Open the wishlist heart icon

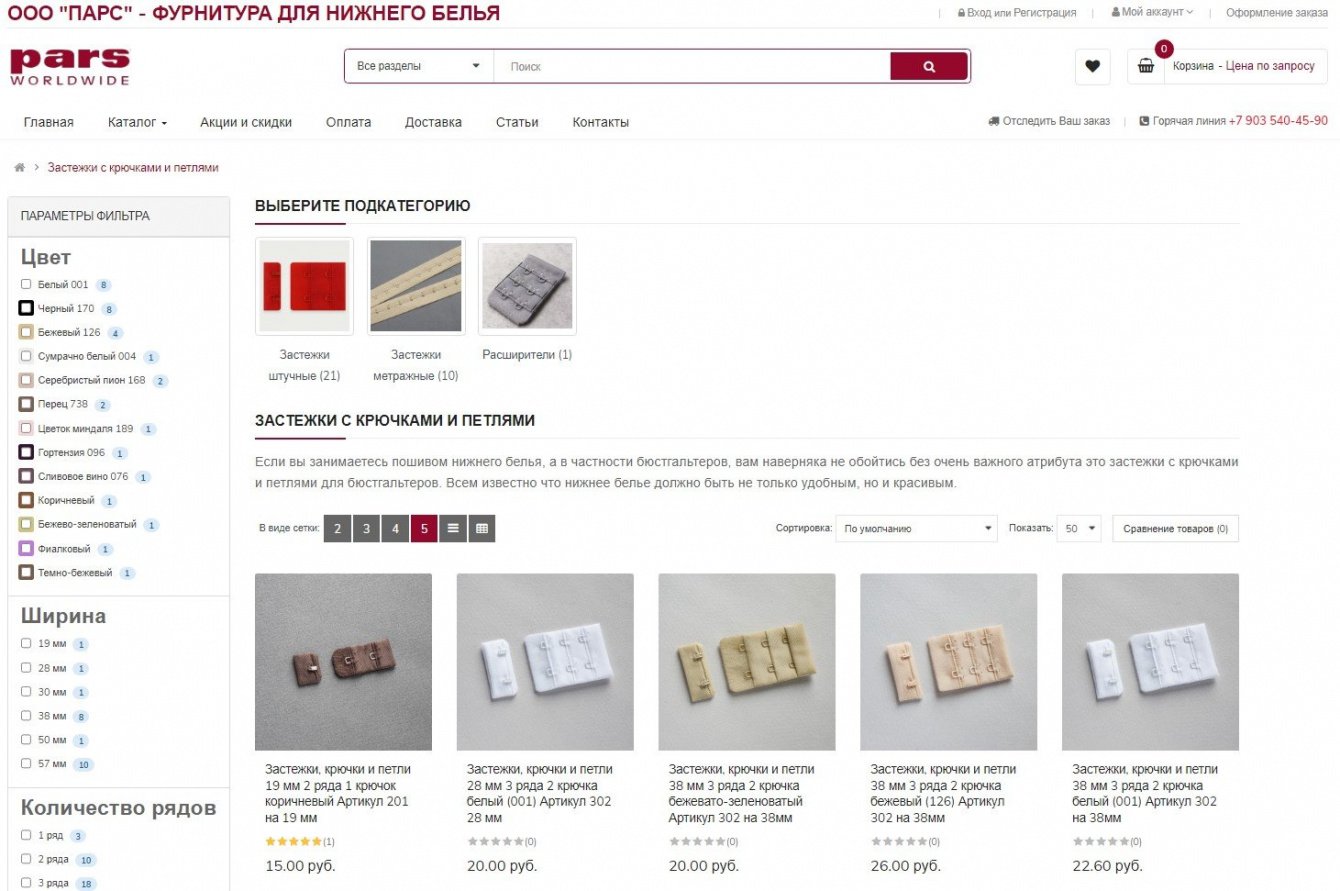[x=1092, y=66]
